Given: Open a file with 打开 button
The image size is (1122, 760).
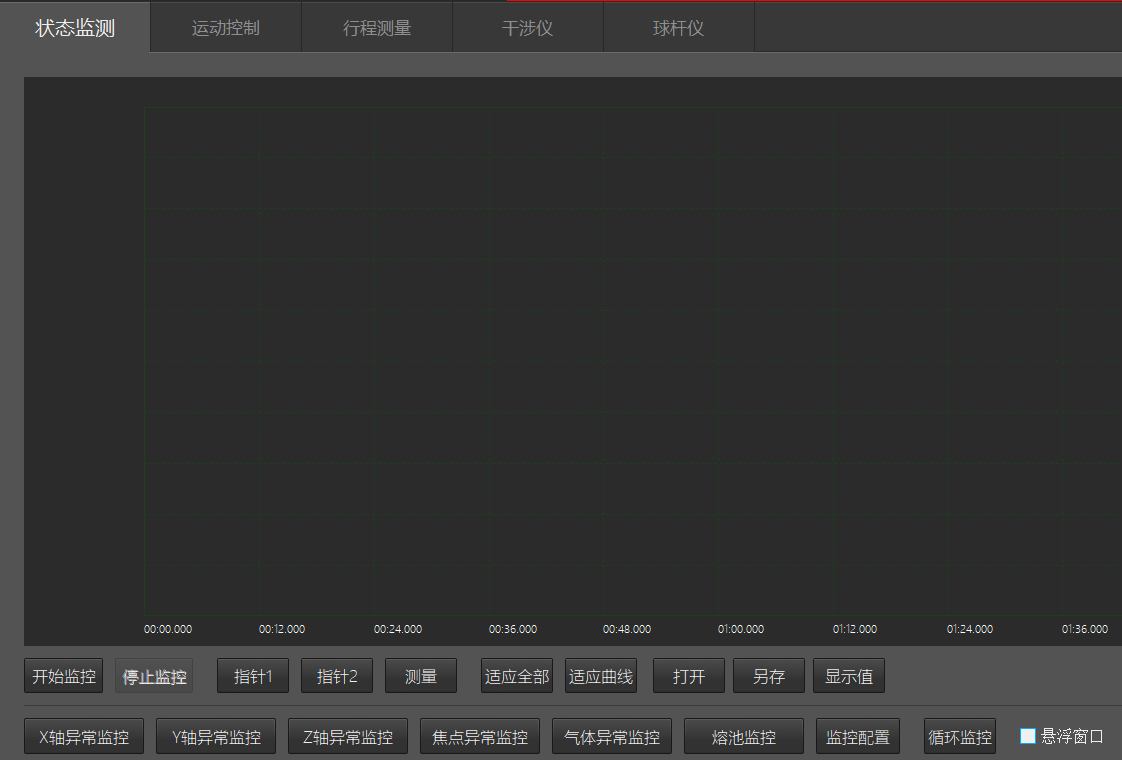Looking at the screenshot, I should tap(689, 676).
